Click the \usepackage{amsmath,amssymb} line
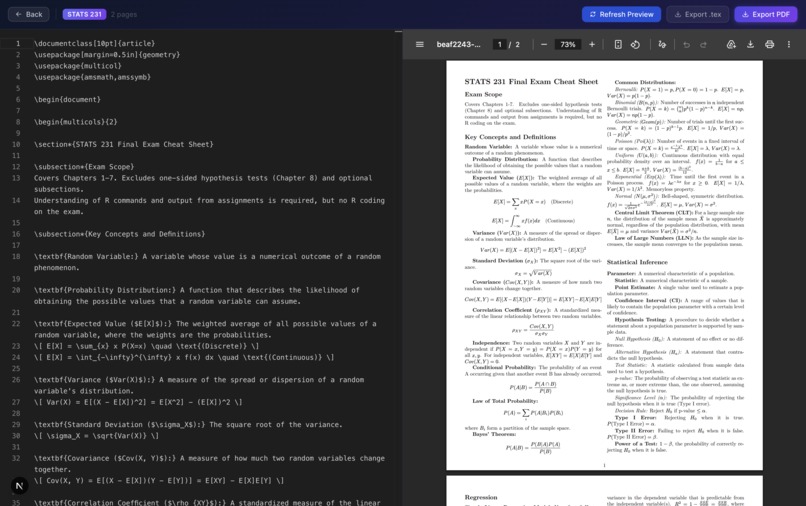This screenshot has height=506, width=806. 93,77
